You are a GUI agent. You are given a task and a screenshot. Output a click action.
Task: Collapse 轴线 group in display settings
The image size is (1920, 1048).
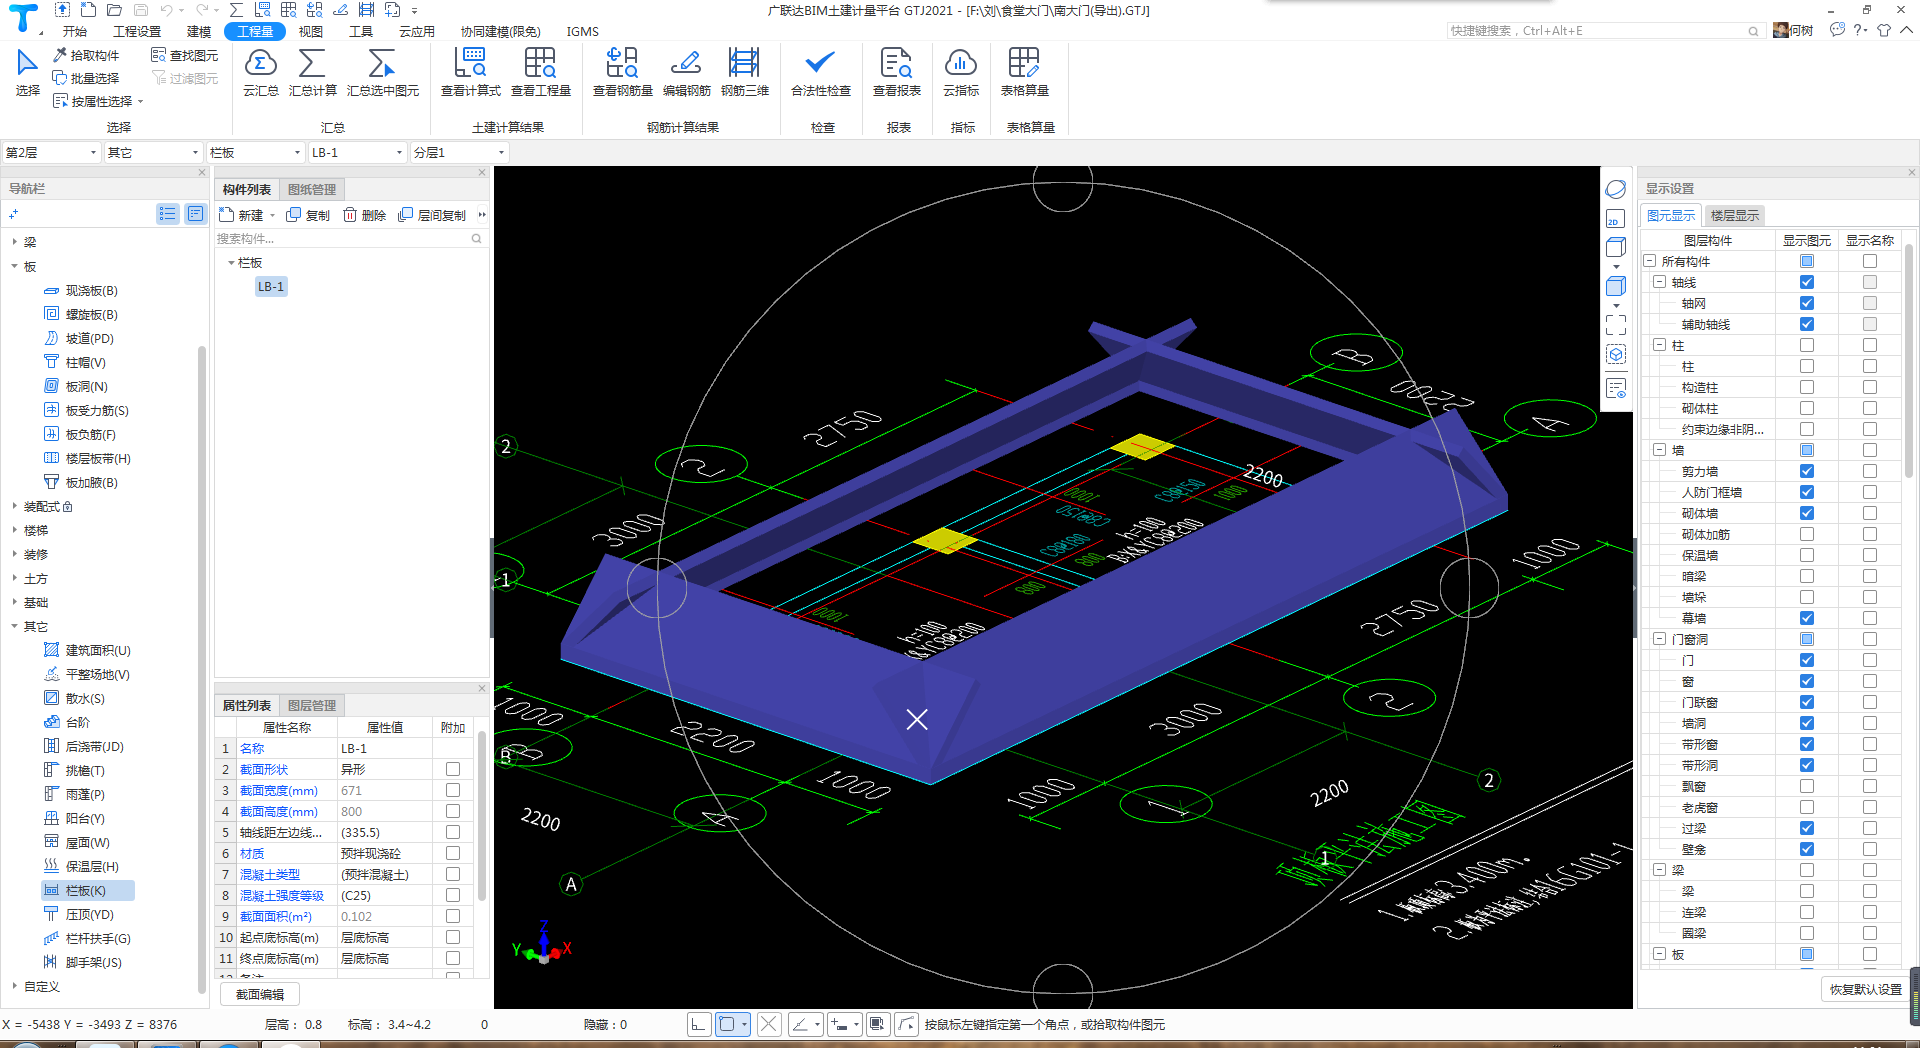tap(1659, 282)
